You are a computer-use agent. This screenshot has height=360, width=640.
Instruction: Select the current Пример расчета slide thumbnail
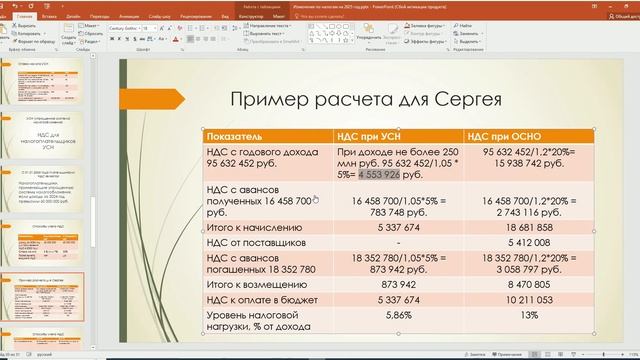[42, 297]
